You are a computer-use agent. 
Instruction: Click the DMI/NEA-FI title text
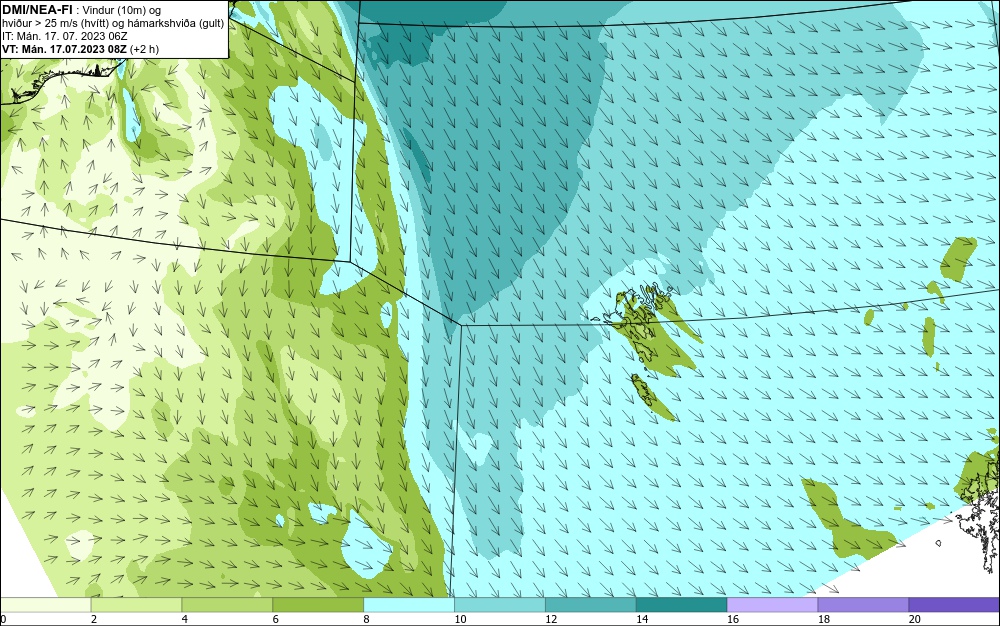(37, 9)
